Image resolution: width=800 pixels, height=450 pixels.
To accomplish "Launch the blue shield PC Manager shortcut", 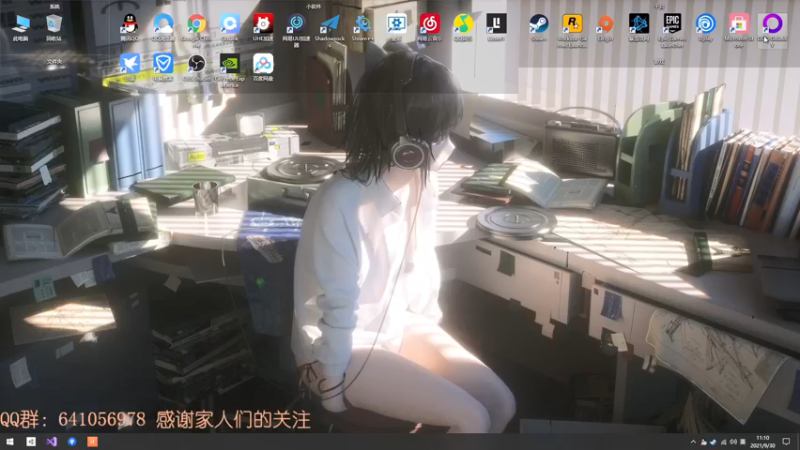I will click(x=163, y=67).
